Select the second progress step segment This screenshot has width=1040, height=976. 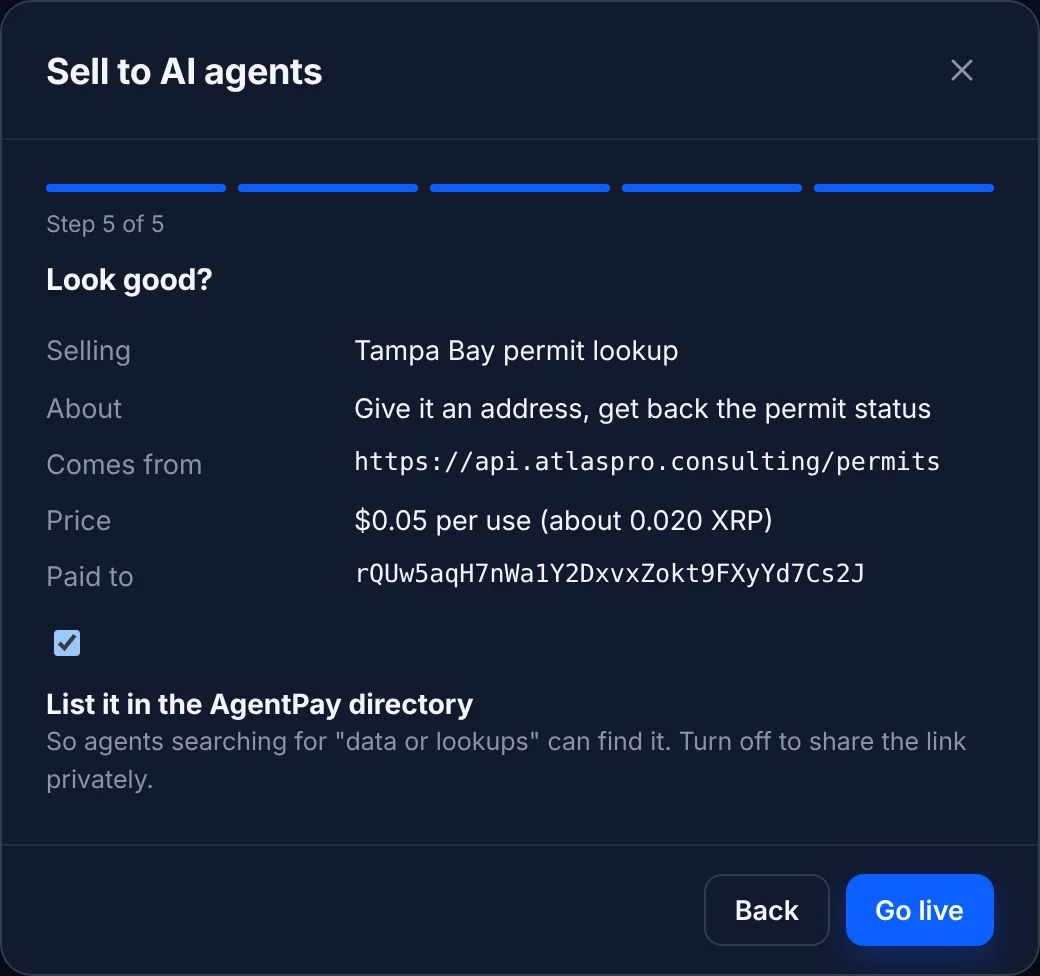point(328,188)
